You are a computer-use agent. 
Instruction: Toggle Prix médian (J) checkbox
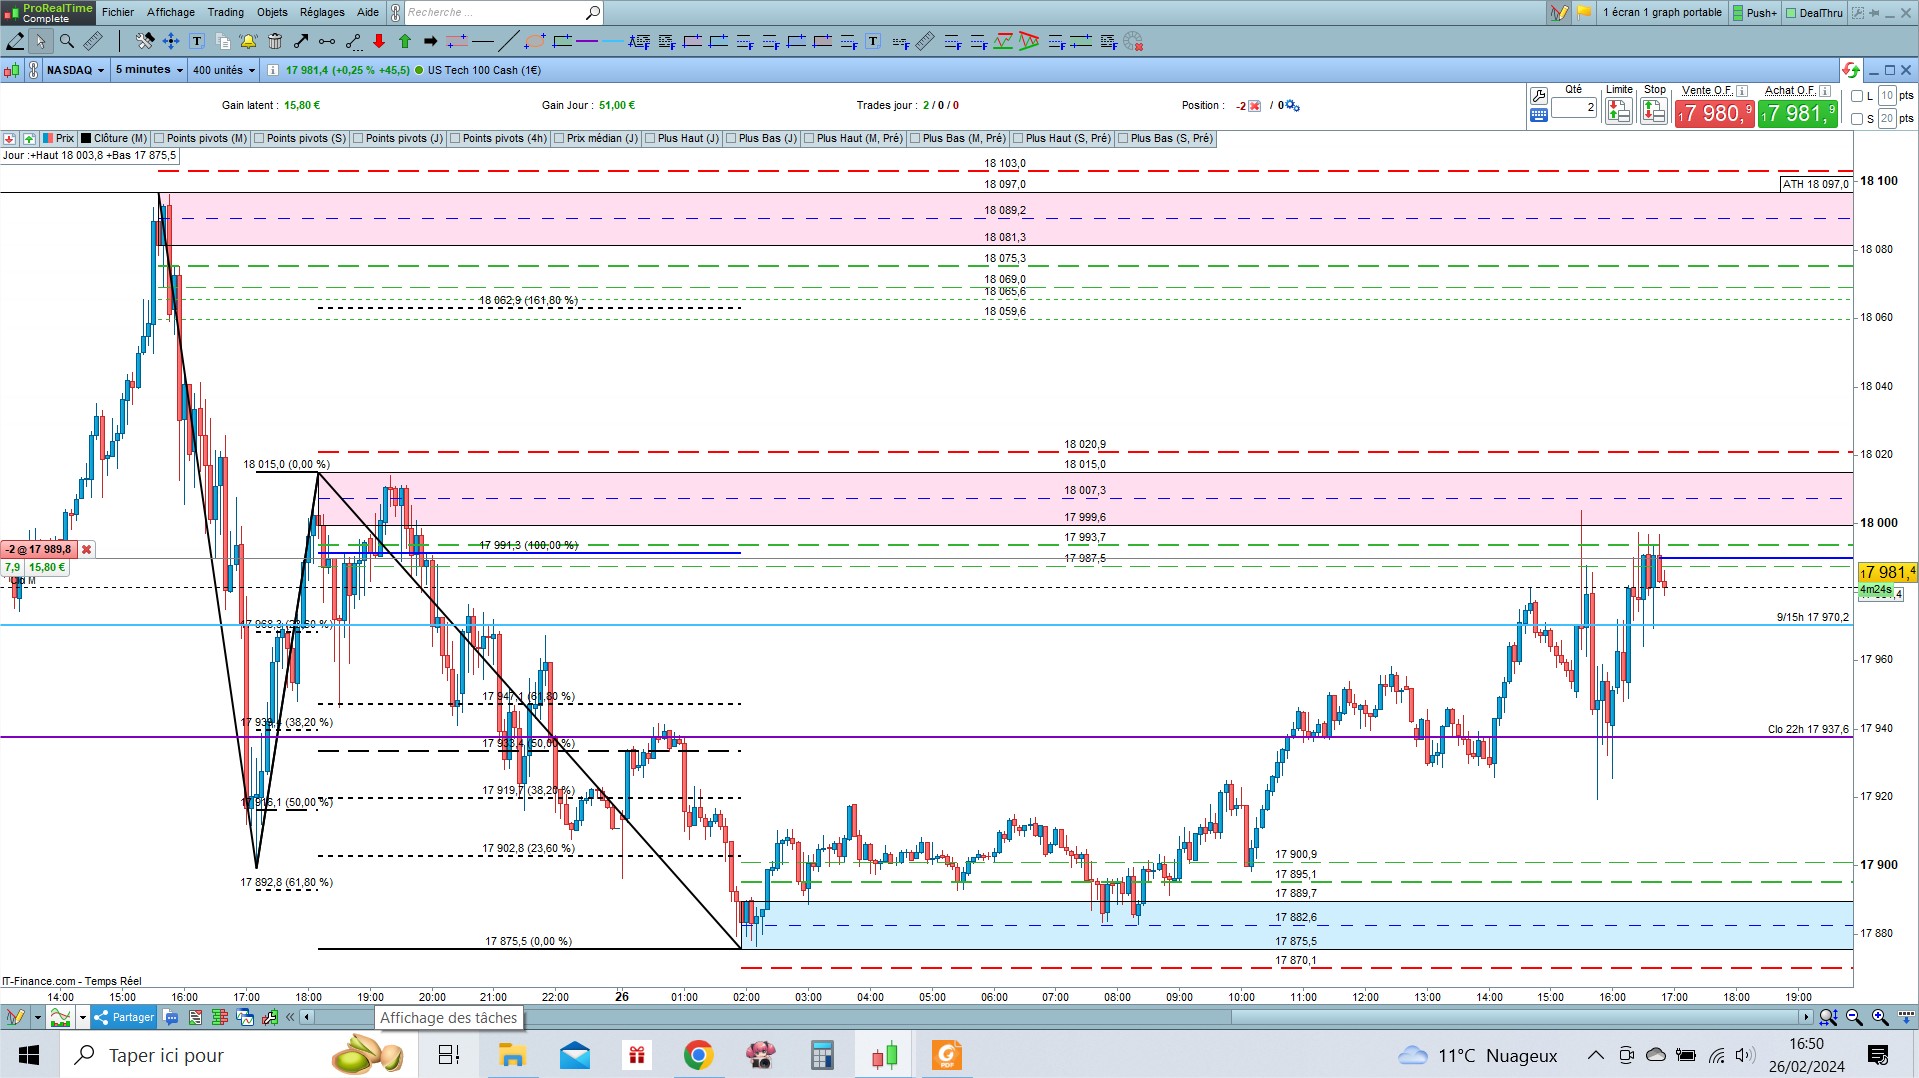coord(560,139)
